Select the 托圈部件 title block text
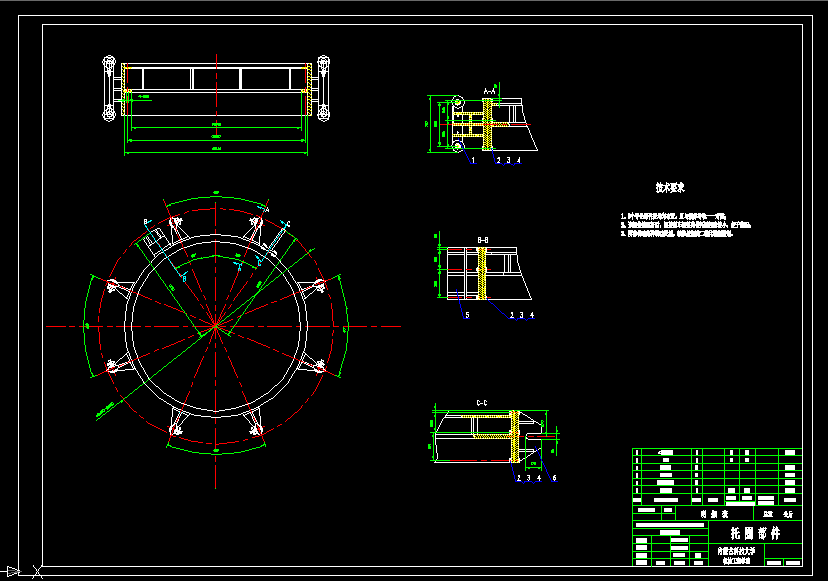Viewport: 828px width, 581px height. (755, 533)
